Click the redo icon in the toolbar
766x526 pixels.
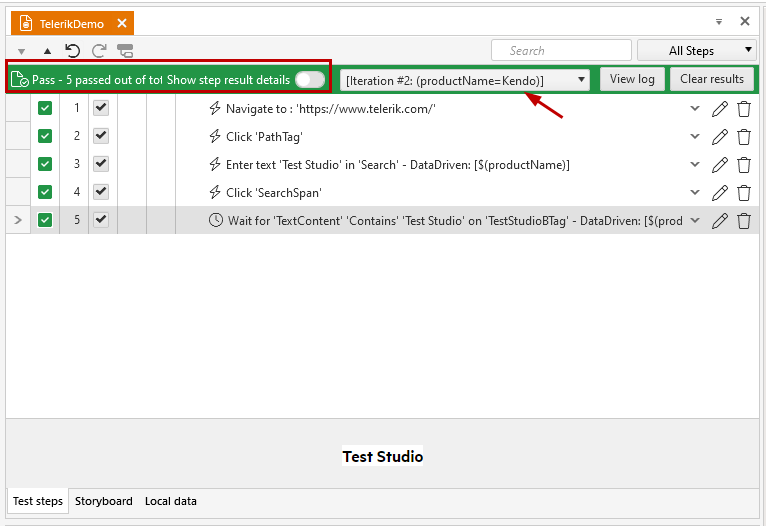tap(99, 50)
